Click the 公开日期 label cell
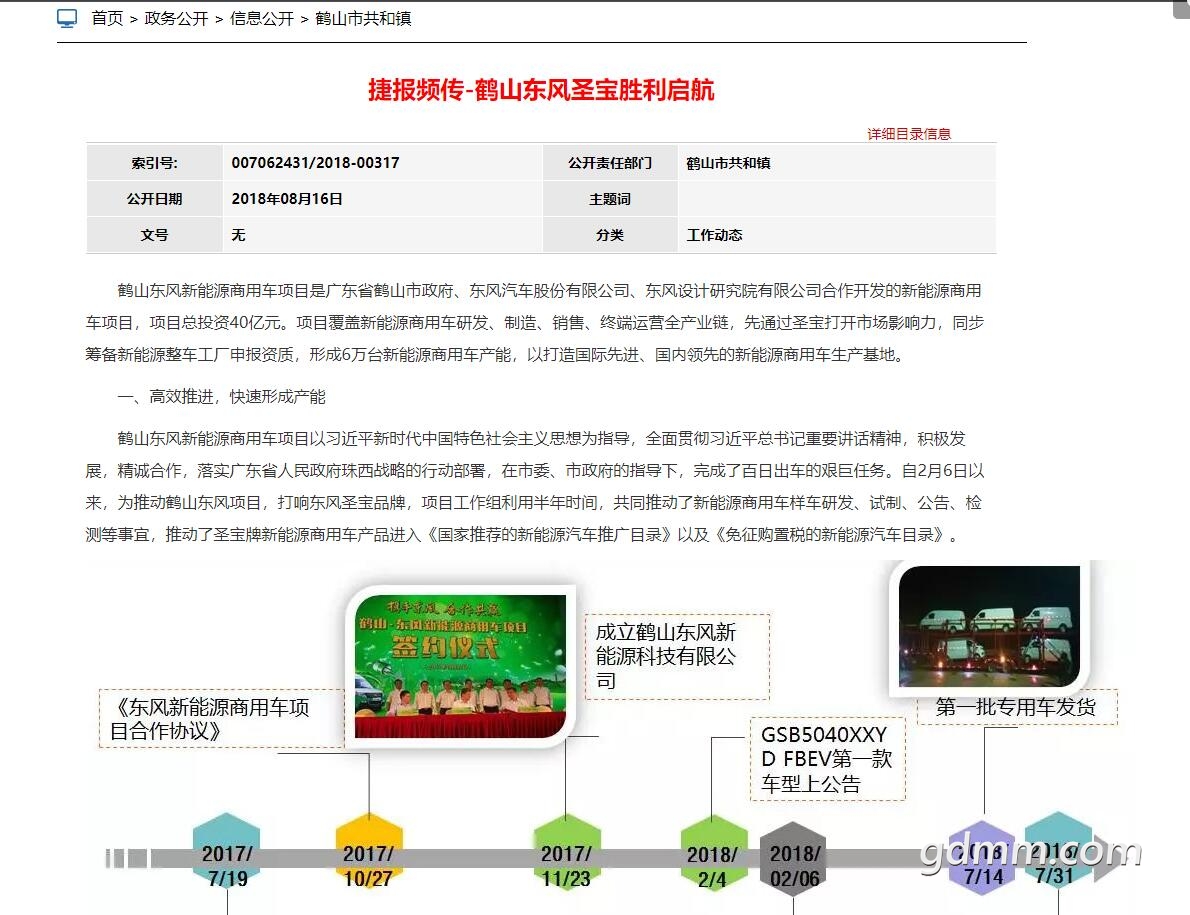The image size is (1190, 915). 155,199
